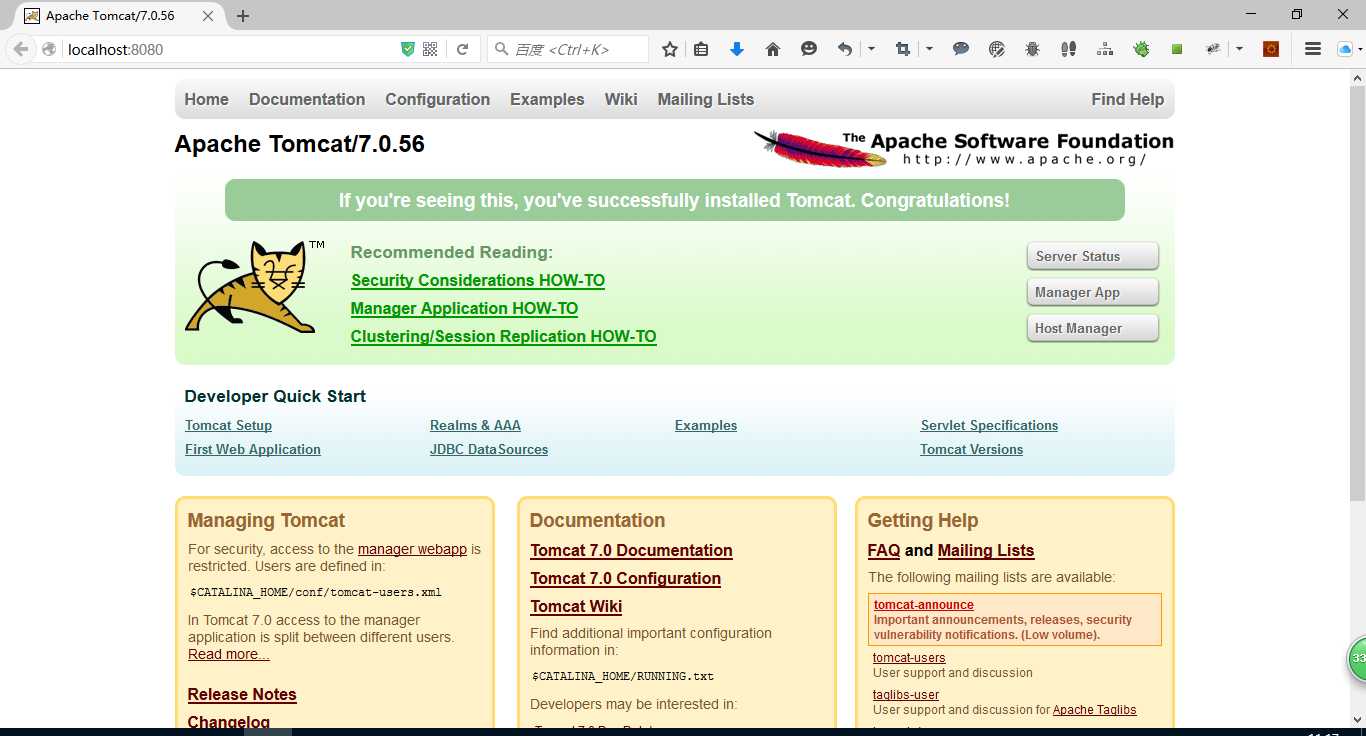Screen dimensions: 1366x736
Task: Open Realms & AAA link
Action: 475,425
